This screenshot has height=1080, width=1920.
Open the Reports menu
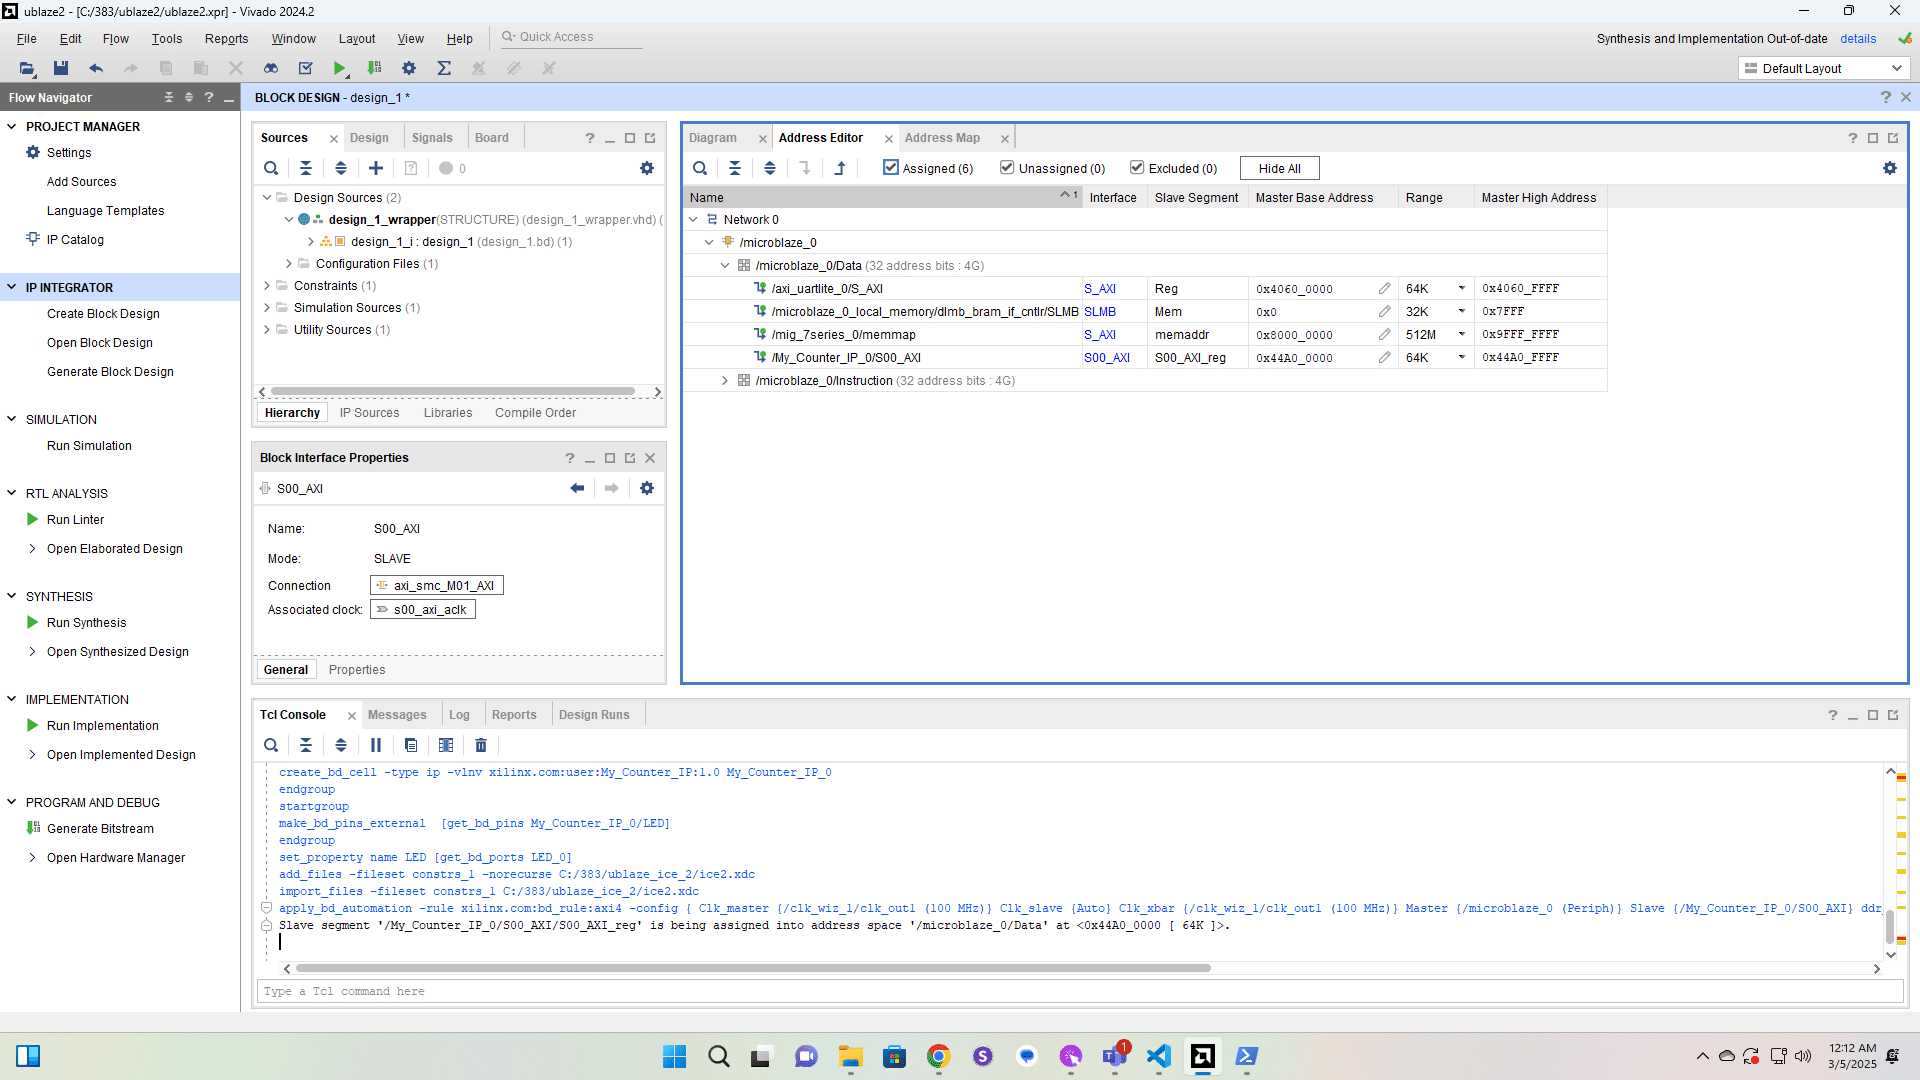[x=226, y=39]
